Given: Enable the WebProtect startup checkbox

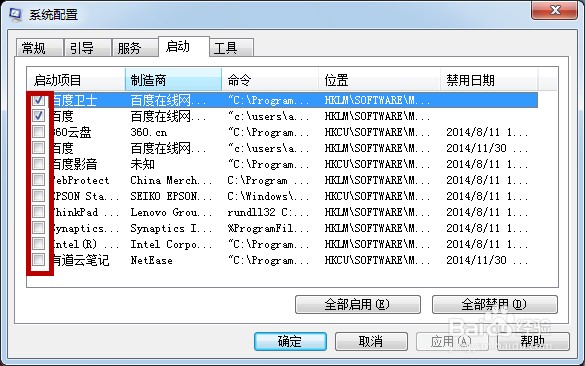Looking at the screenshot, I should click(x=38, y=180).
